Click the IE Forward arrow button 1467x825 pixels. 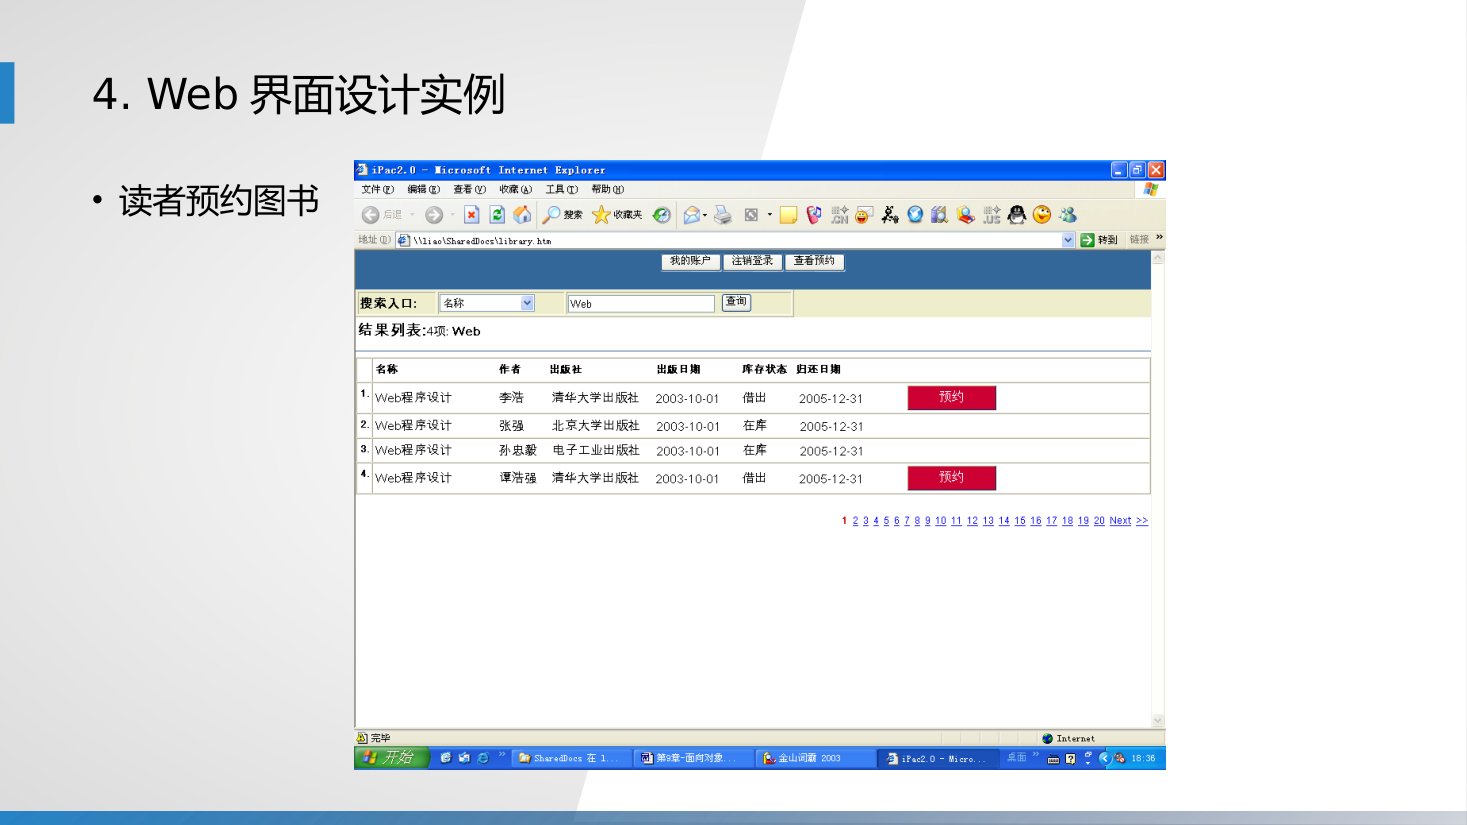(433, 215)
